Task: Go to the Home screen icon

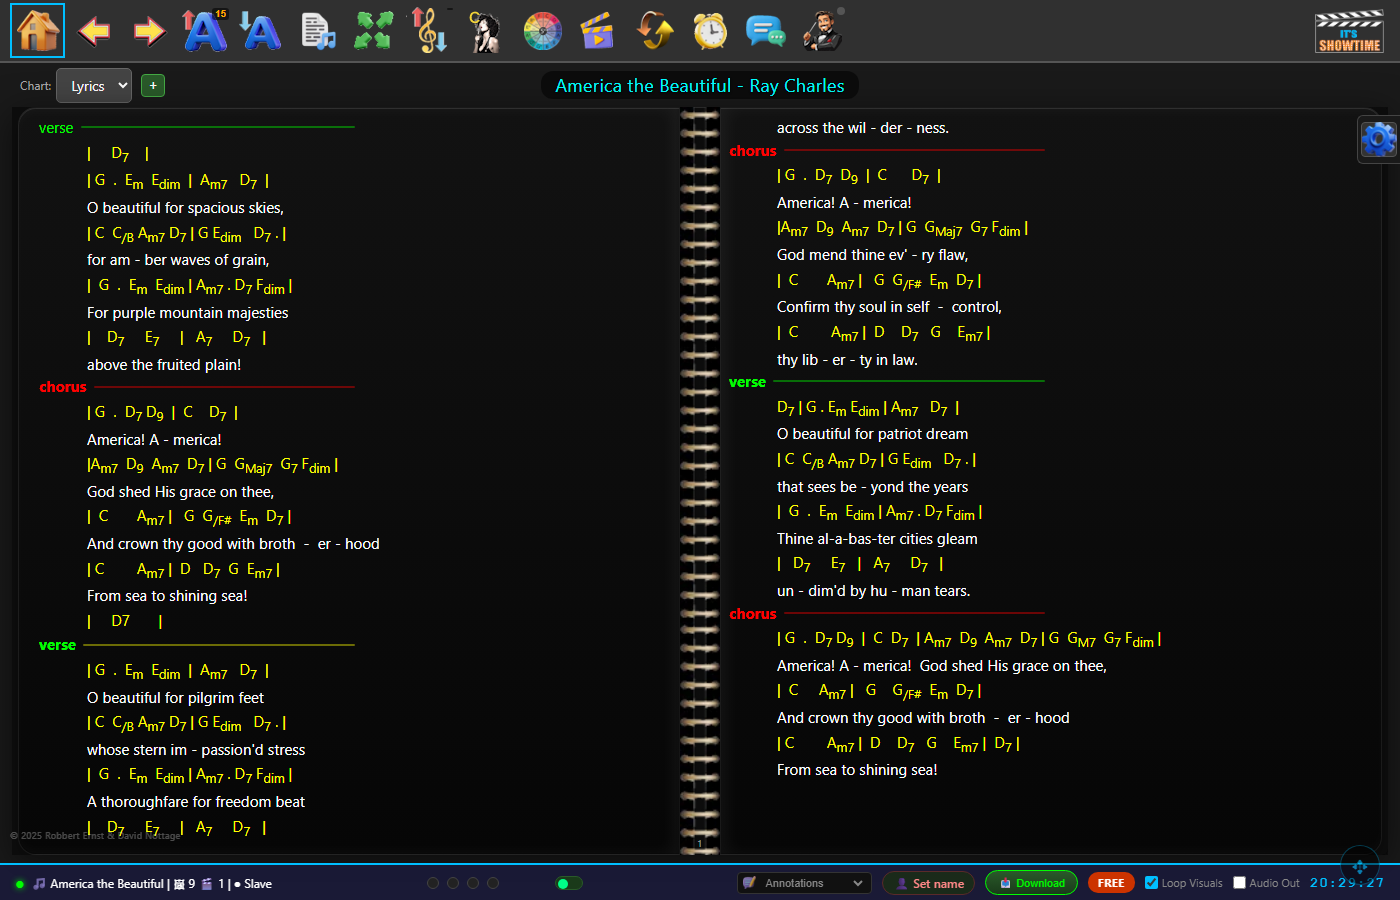Action: 38,31
